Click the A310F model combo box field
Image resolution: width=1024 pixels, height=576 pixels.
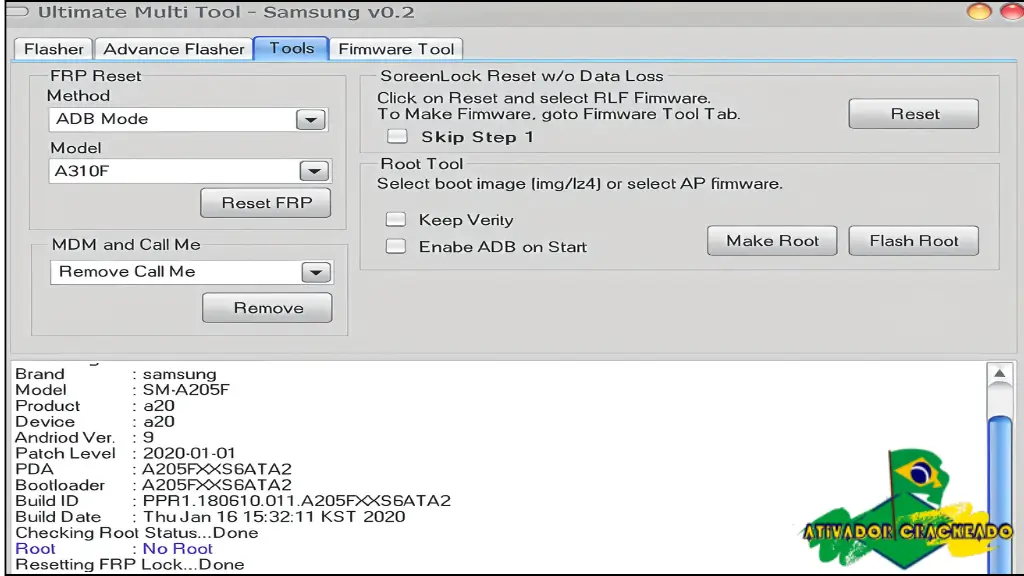(x=190, y=171)
